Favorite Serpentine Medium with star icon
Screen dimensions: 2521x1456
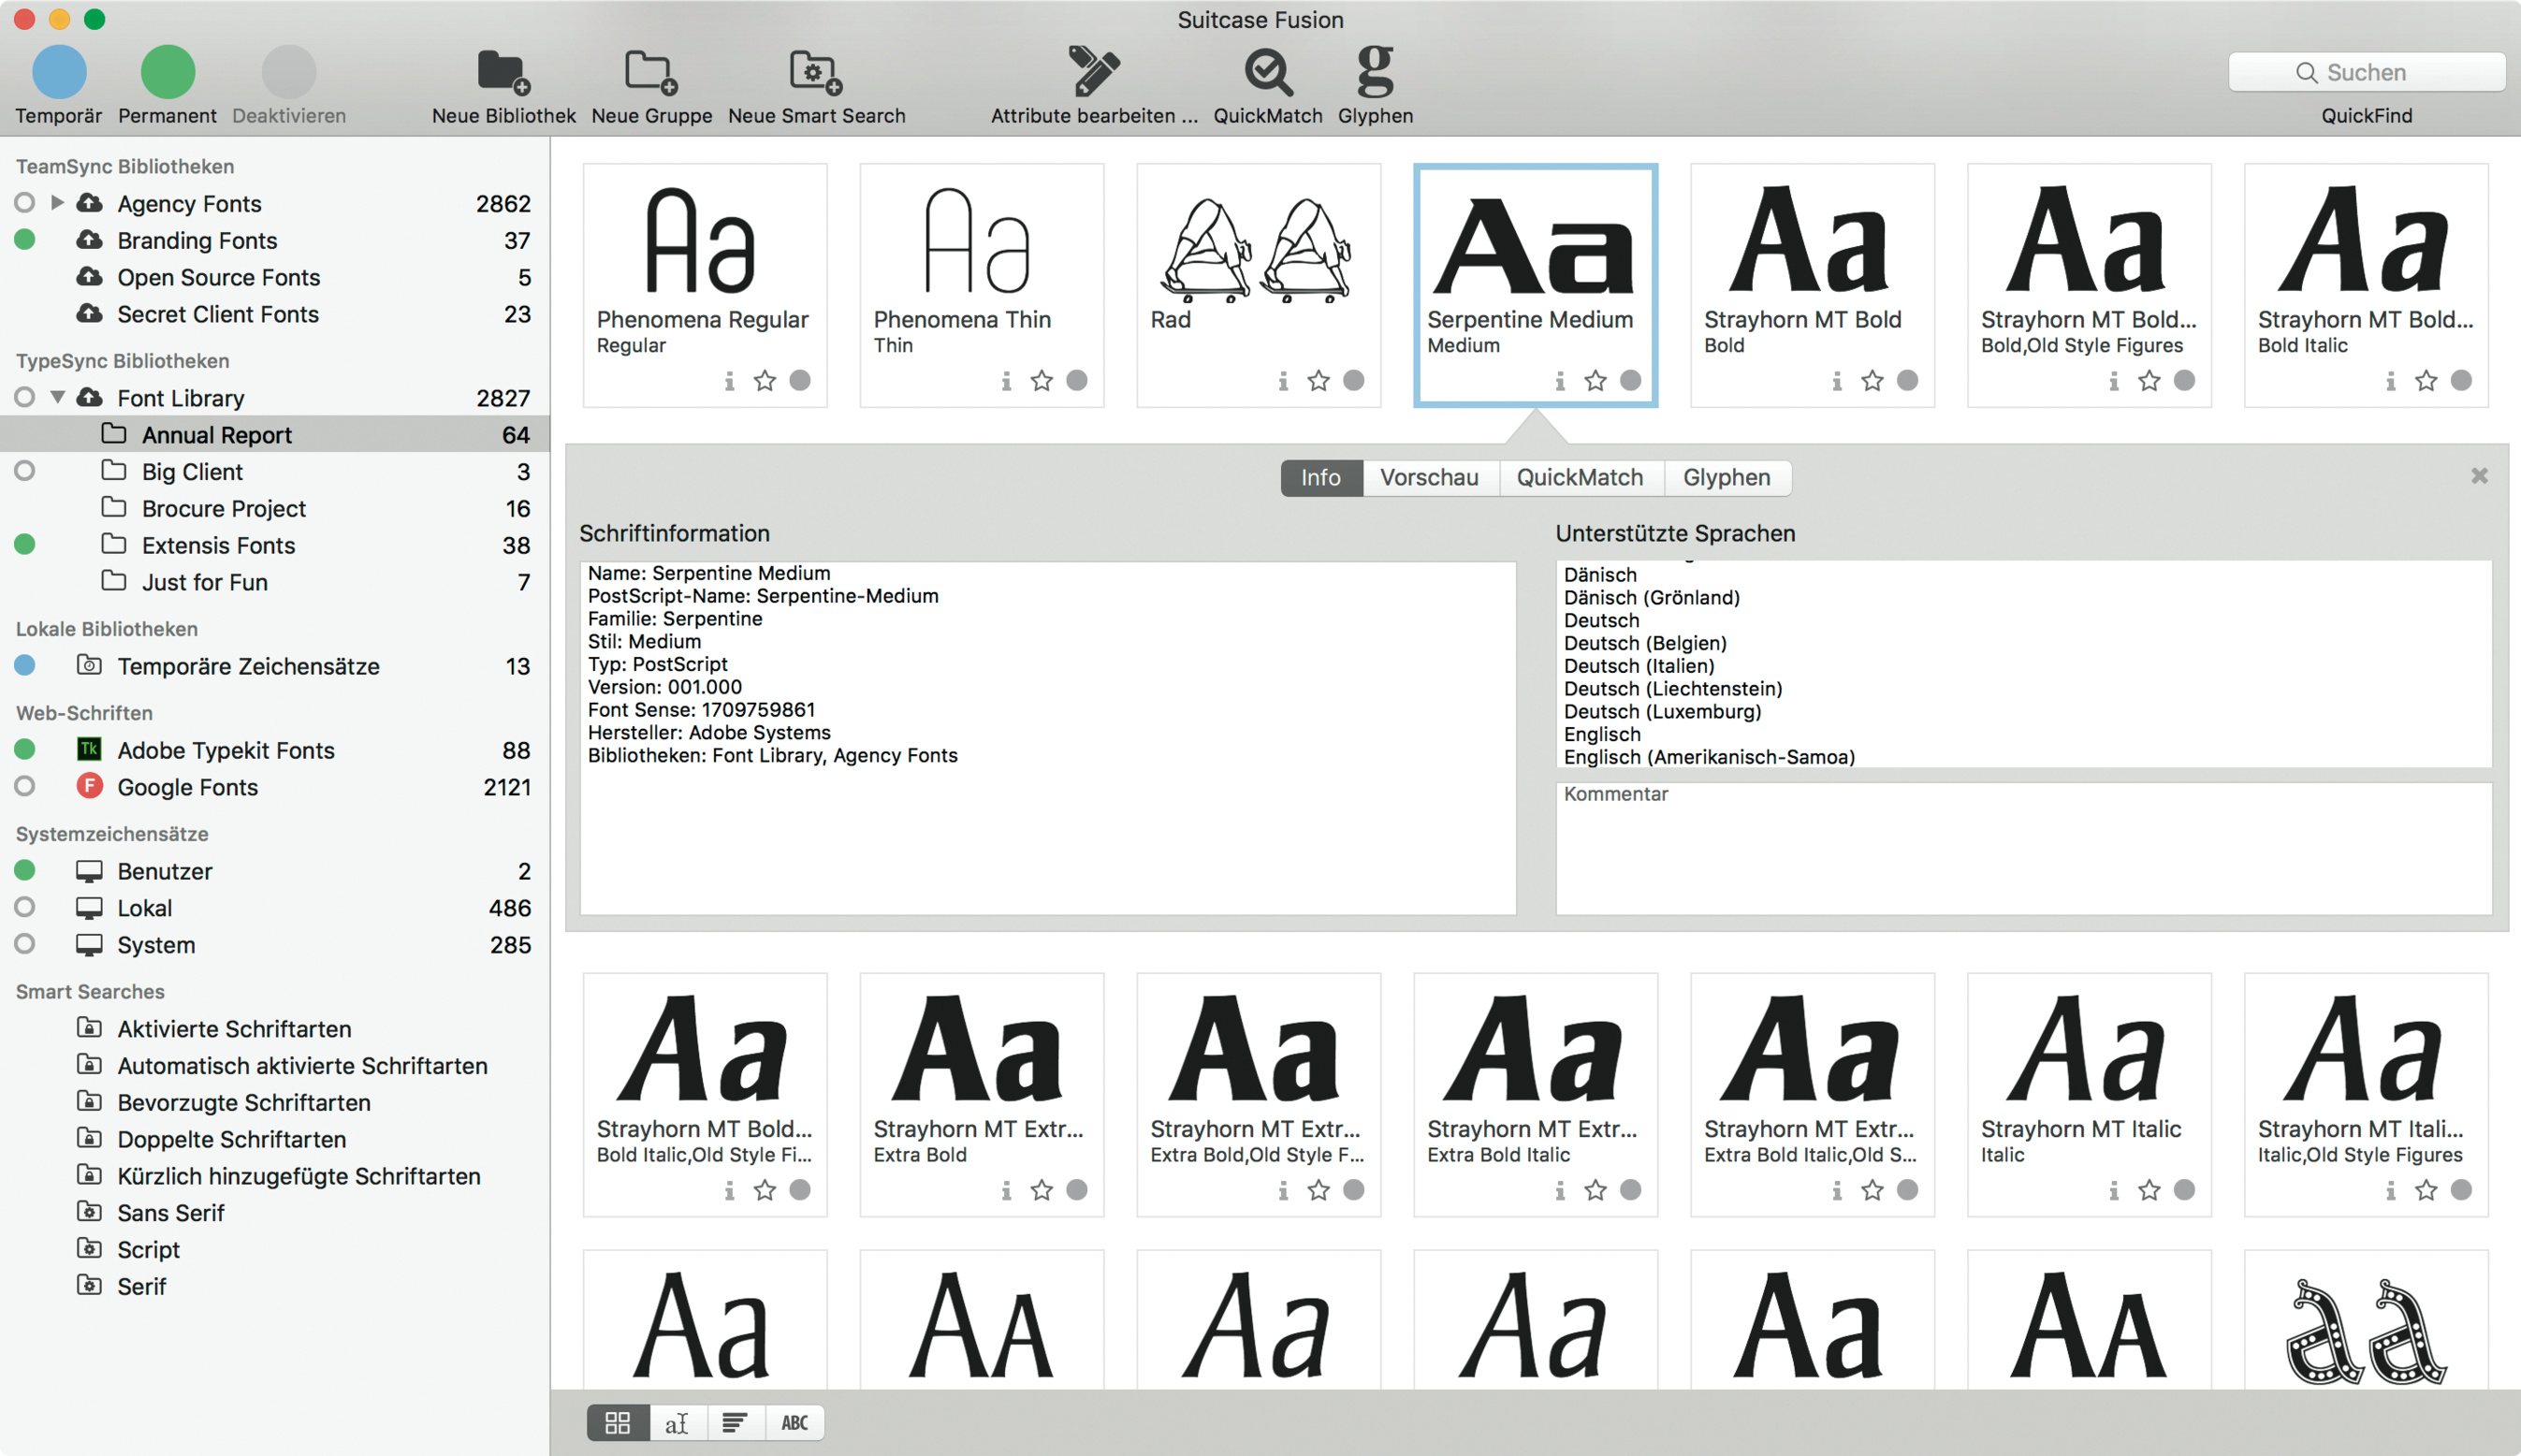1596,380
